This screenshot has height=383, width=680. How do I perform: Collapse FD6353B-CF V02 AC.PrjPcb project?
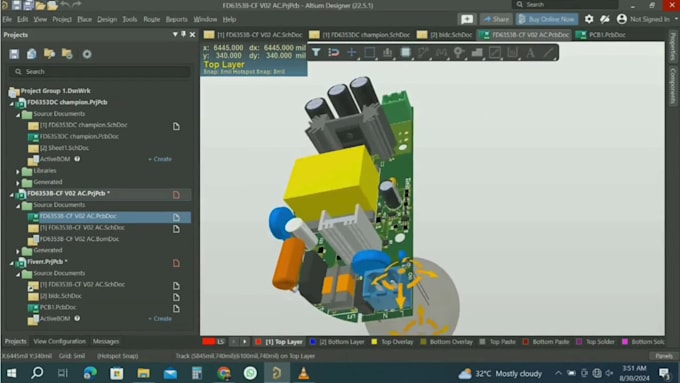pyautogui.click(x=12, y=195)
